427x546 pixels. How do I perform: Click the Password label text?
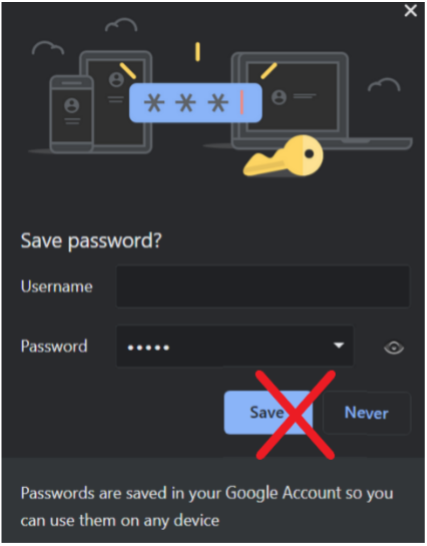point(54,346)
